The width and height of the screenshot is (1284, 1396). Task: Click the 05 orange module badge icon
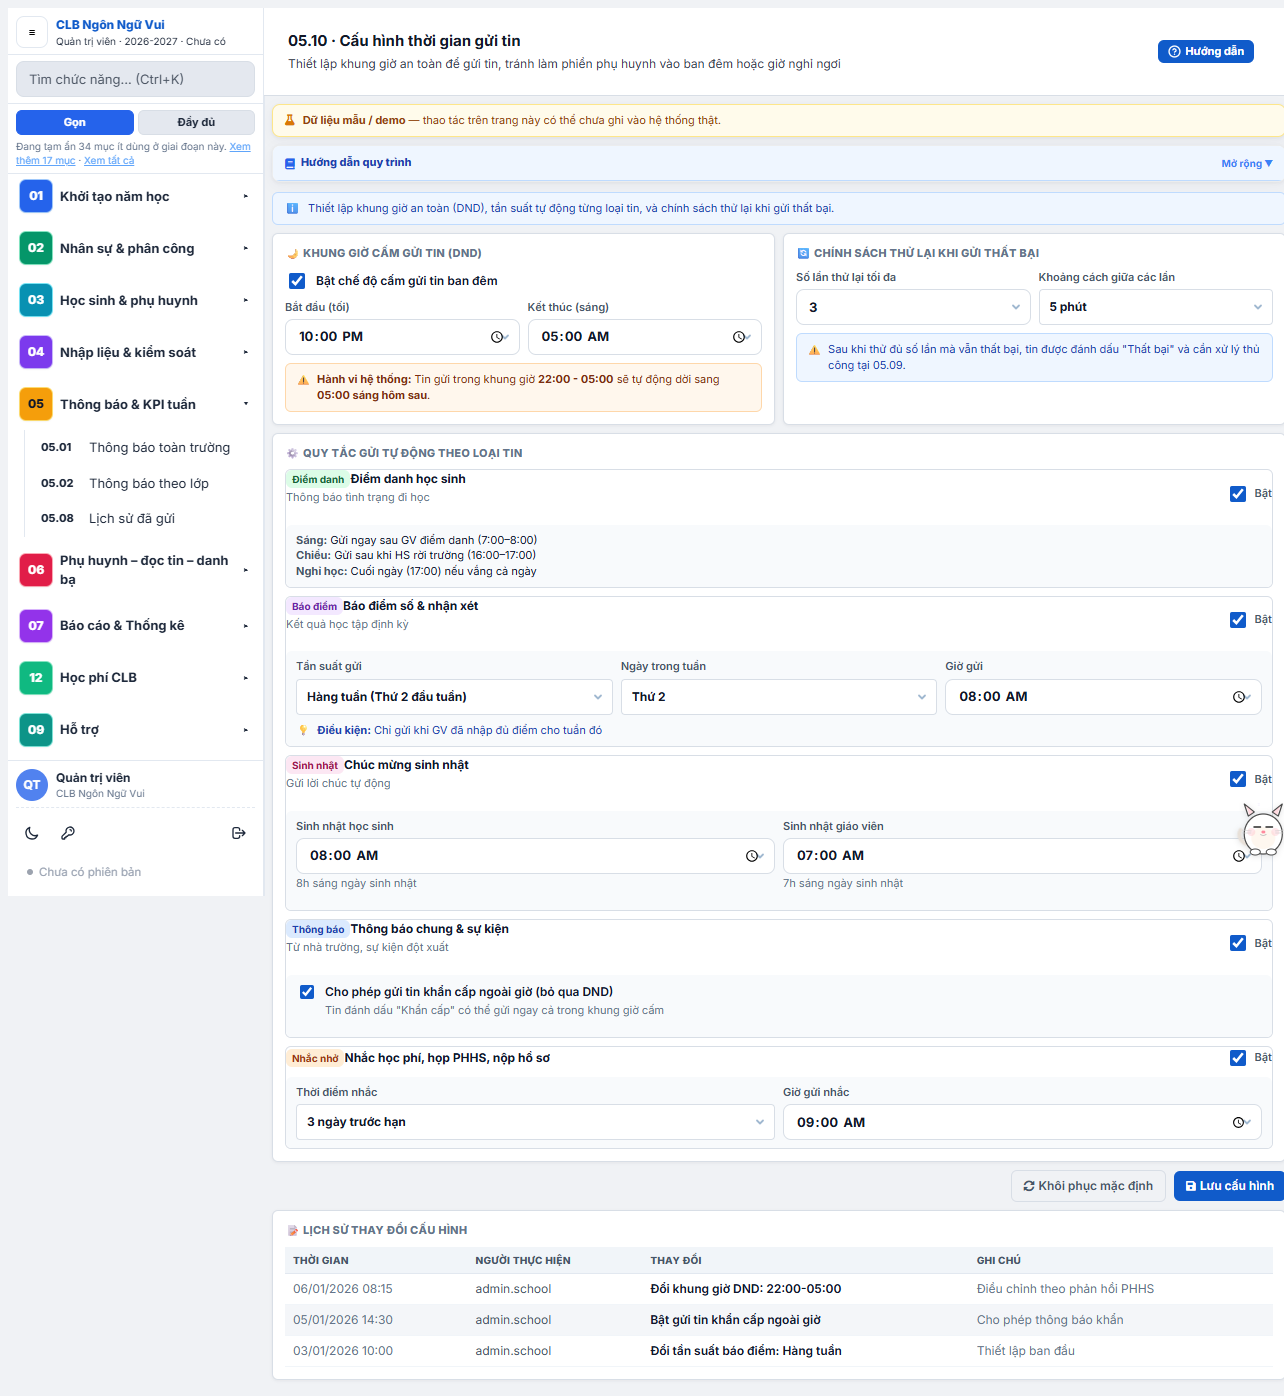coord(36,404)
